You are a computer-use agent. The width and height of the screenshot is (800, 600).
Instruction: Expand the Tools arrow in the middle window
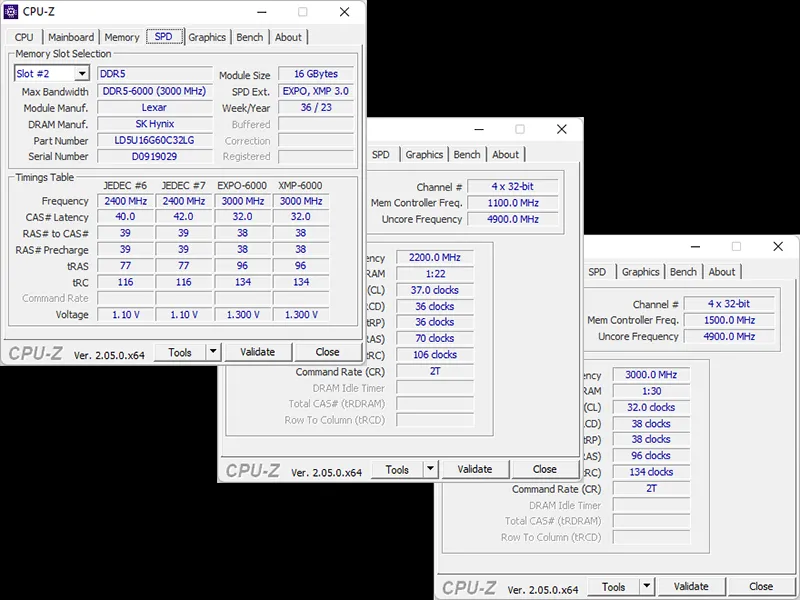pos(429,469)
